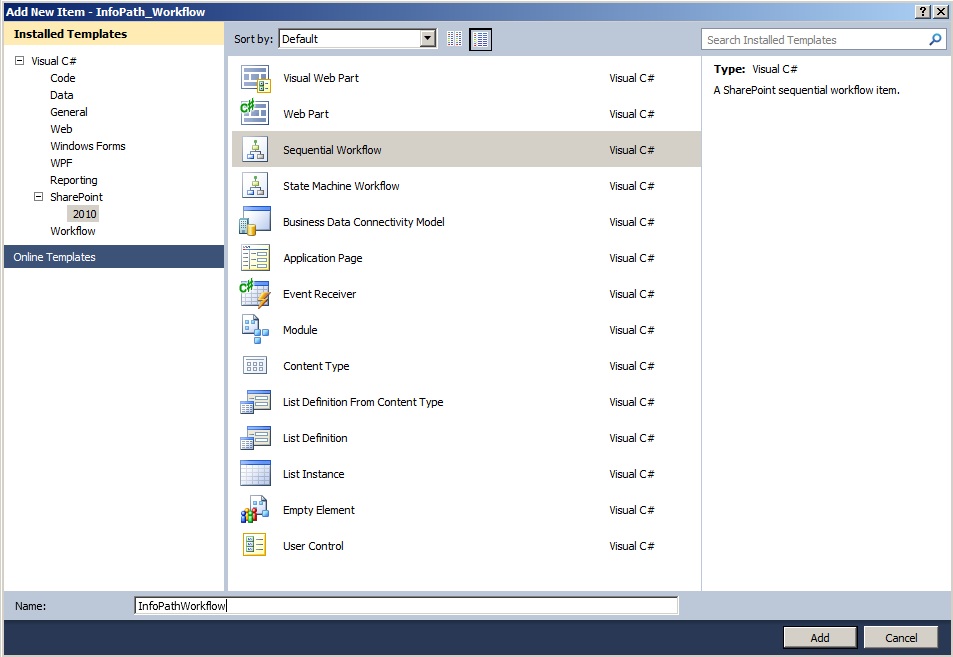Select the 'User Control' template name
The height and width of the screenshot is (657, 953).
[313, 546]
